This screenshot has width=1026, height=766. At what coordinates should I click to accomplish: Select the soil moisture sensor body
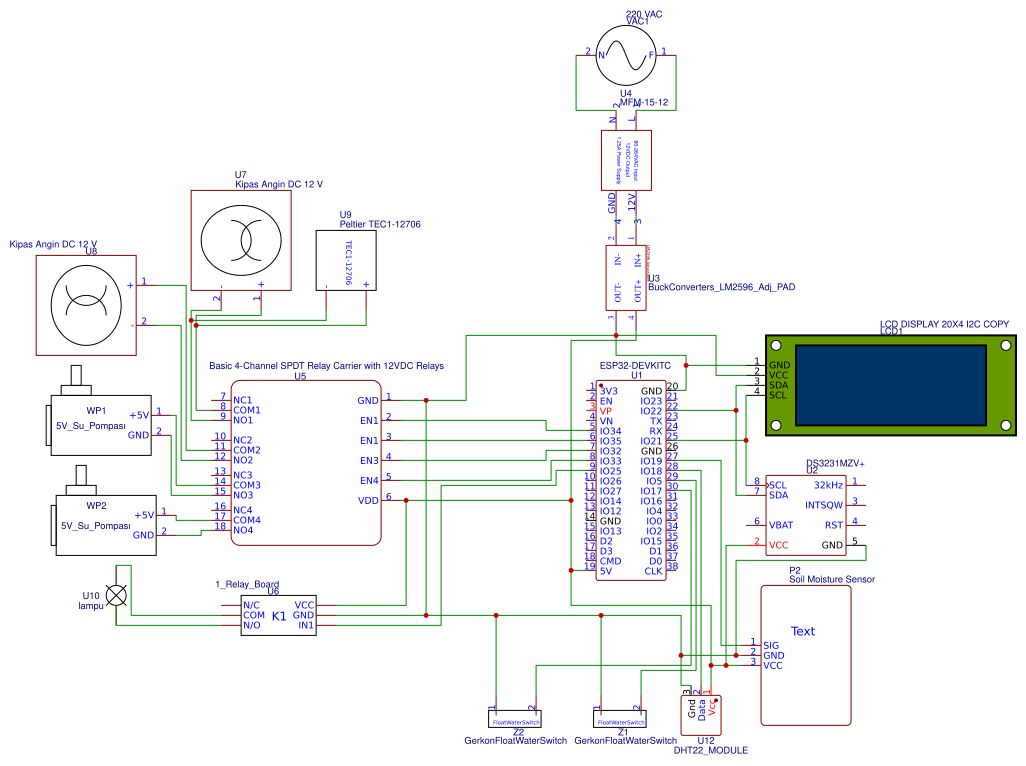pos(805,655)
